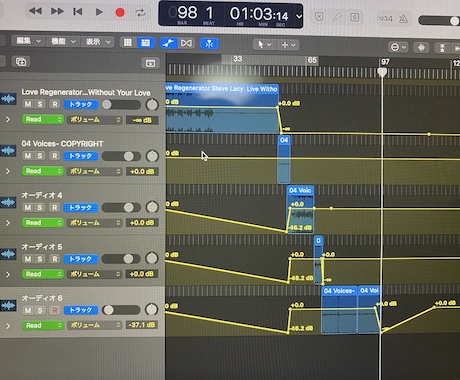Click pan knob on オーディオ 4 track
The image size is (460, 380).
[152, 207]
